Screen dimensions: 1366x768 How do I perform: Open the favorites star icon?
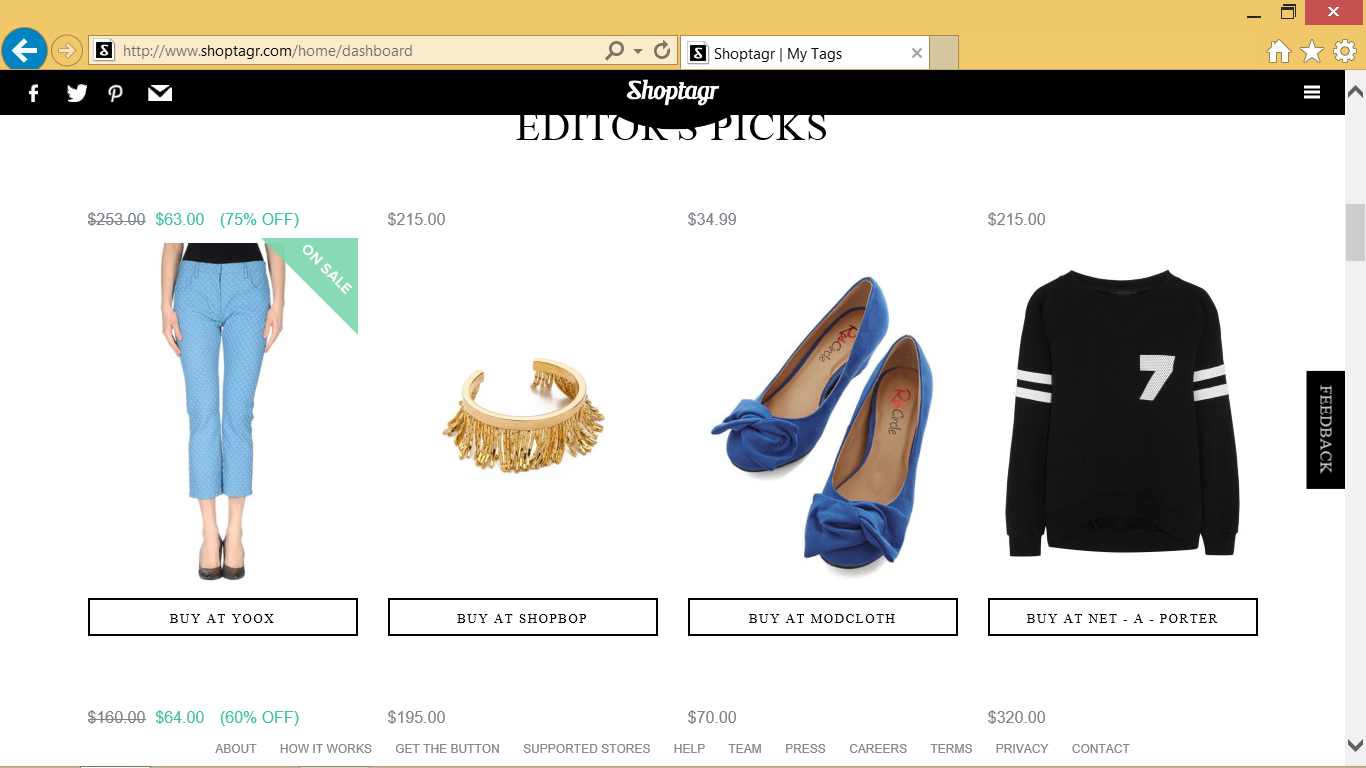point(1312,51)
